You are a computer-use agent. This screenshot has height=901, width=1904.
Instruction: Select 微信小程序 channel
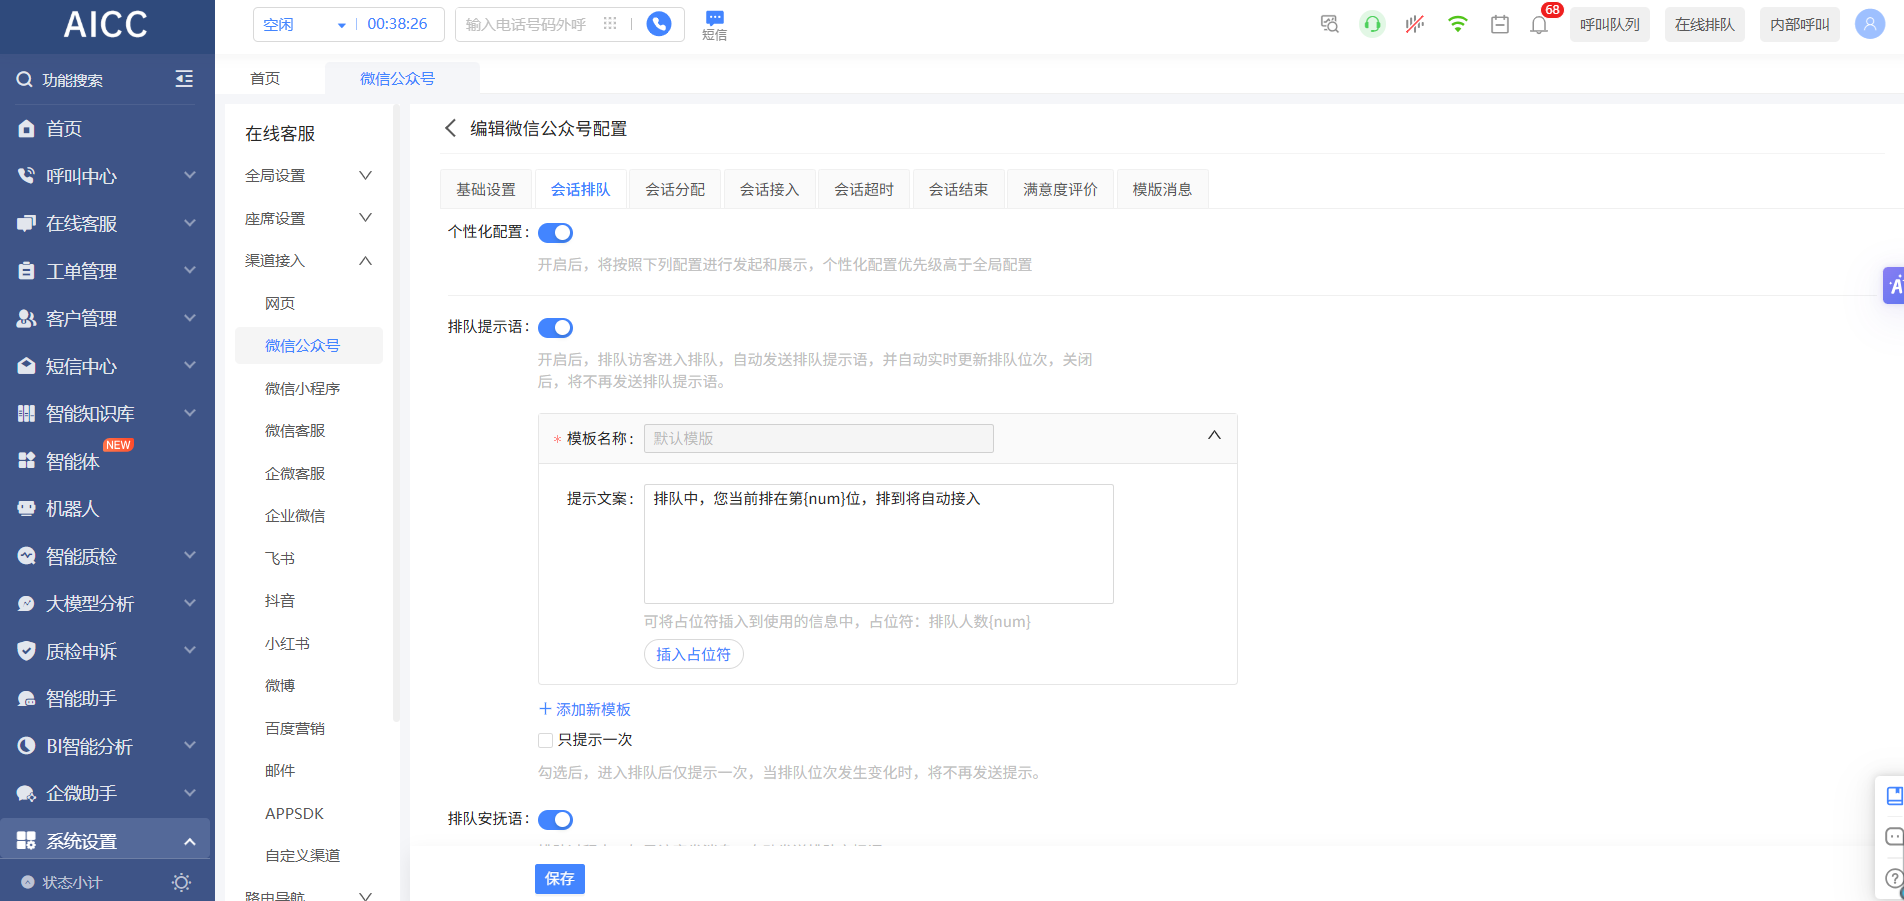pos(308,388)
